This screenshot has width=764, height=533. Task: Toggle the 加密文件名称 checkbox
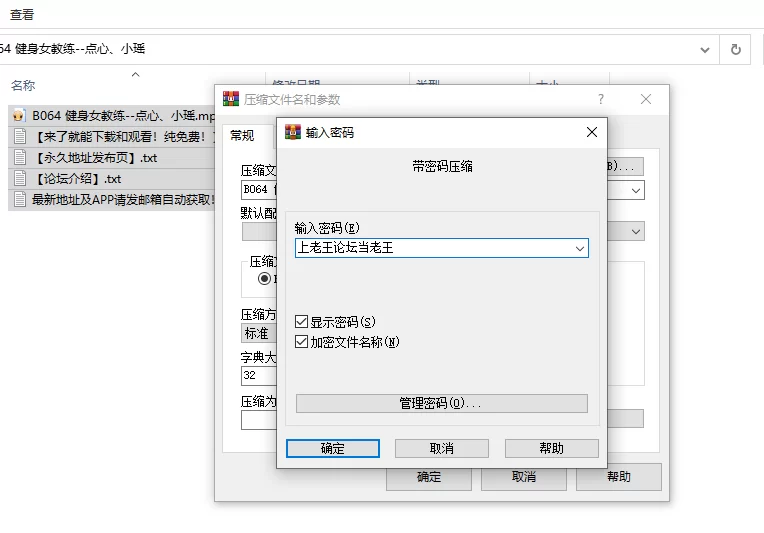pyautogui.click(x=302, y=342)
